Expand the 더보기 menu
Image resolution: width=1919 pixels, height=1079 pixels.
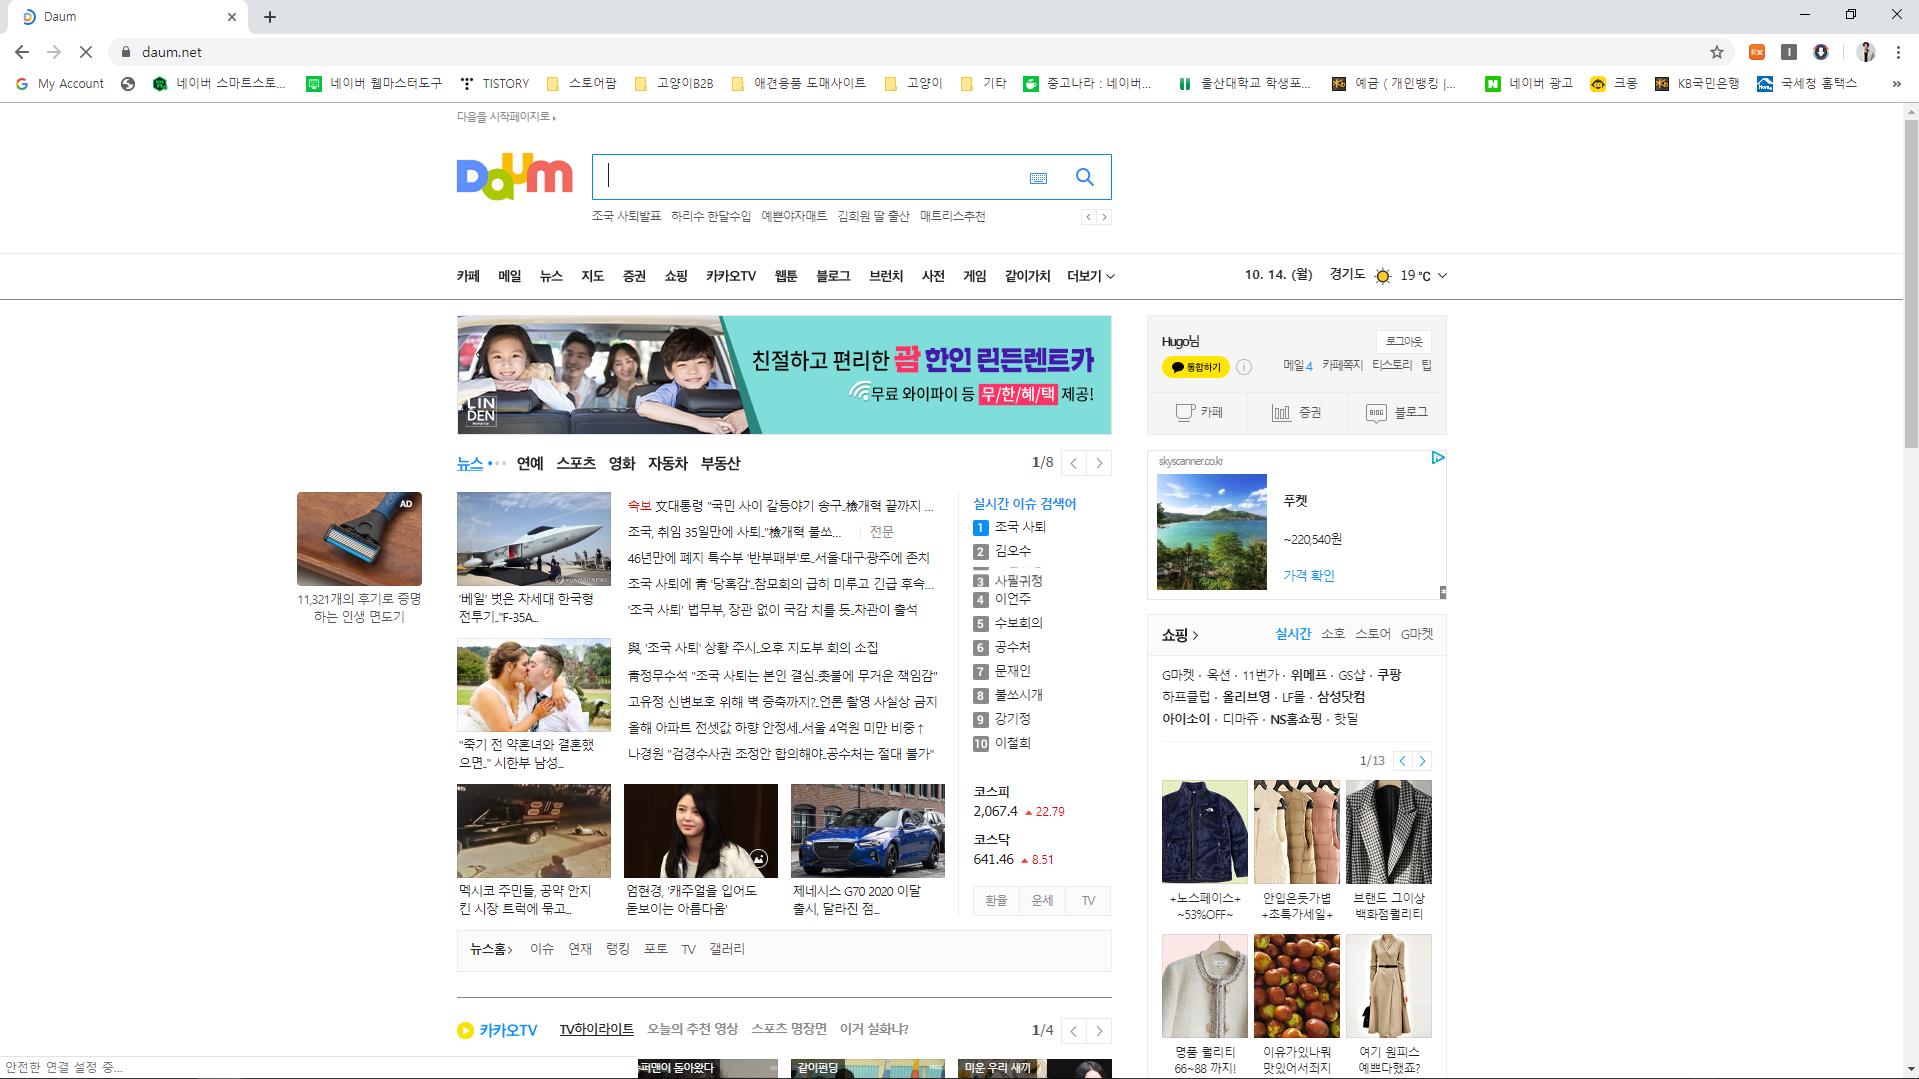click(1090, 276)
